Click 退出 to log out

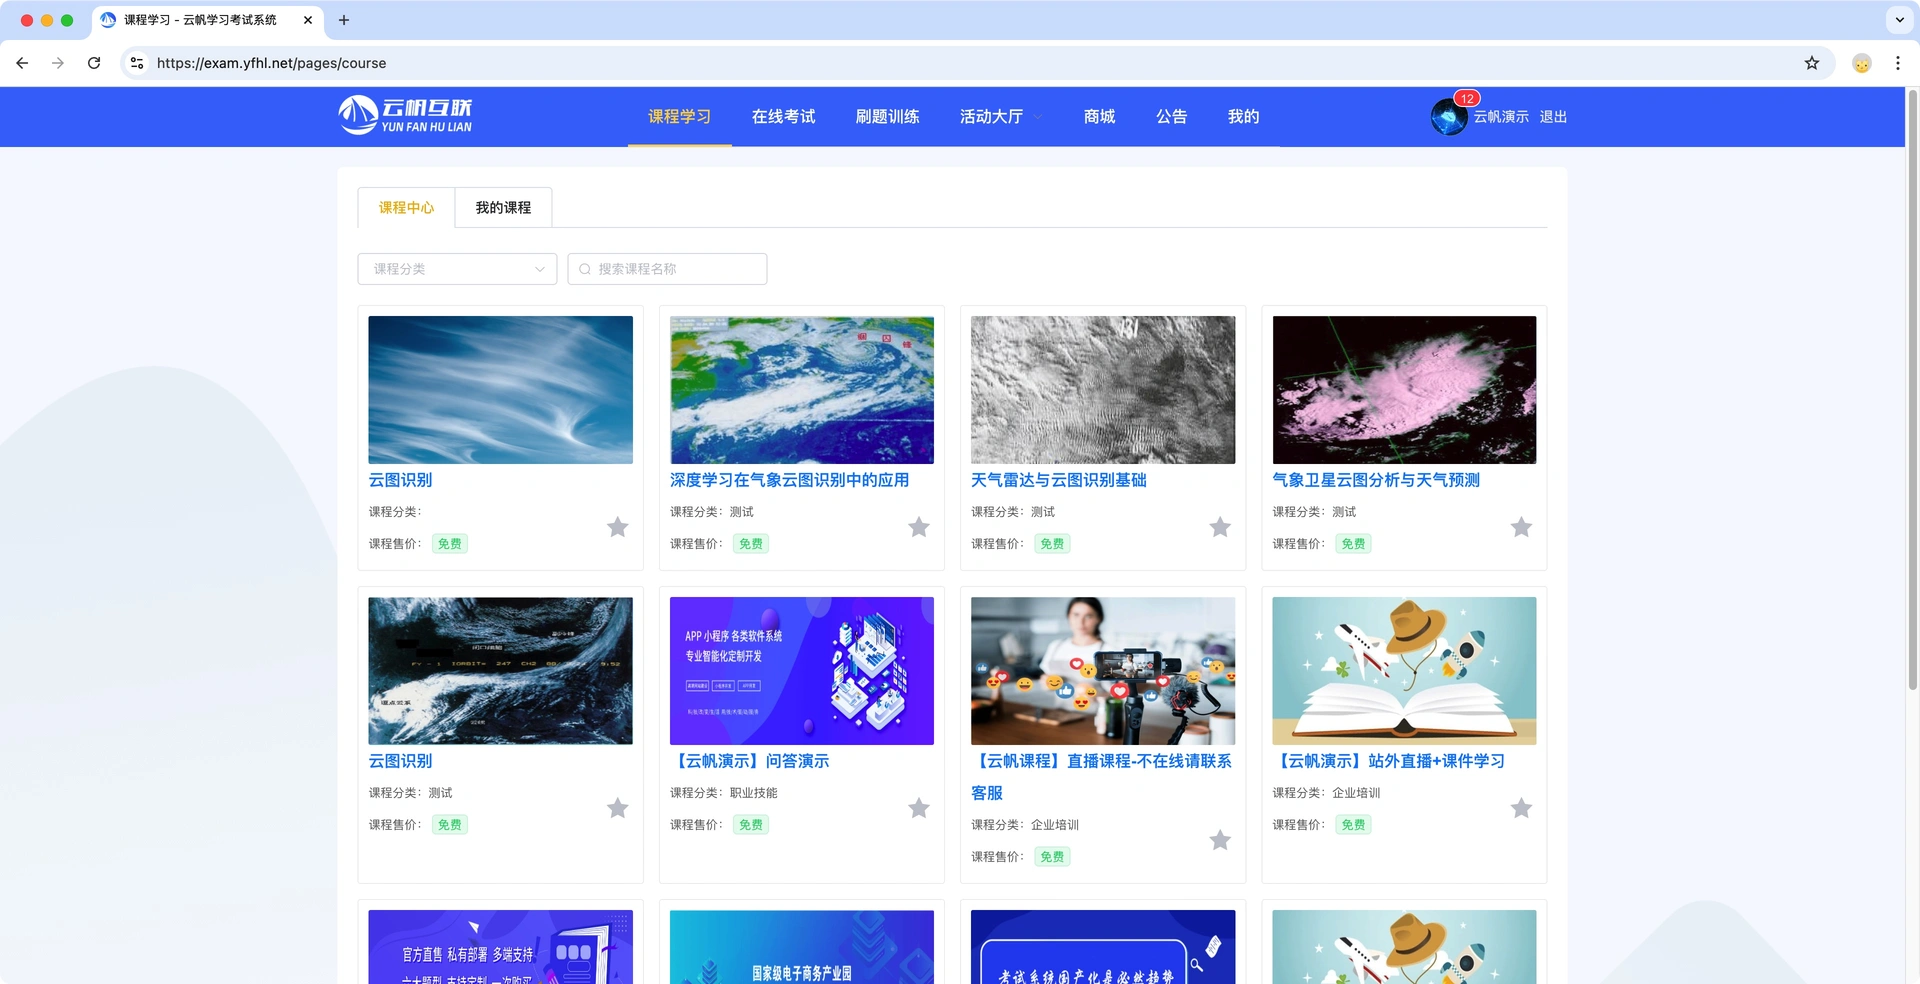pyautogui.click(x=1553, y=117)
